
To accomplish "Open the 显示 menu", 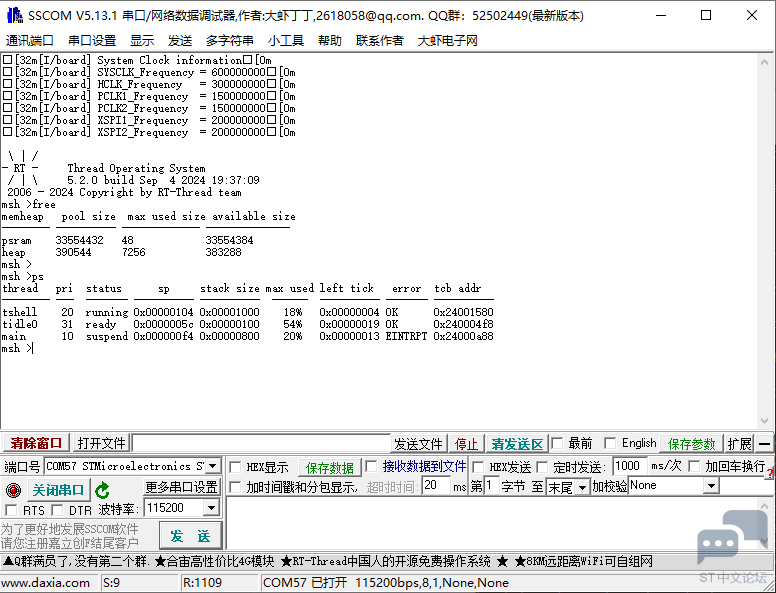I will point(142,41).
